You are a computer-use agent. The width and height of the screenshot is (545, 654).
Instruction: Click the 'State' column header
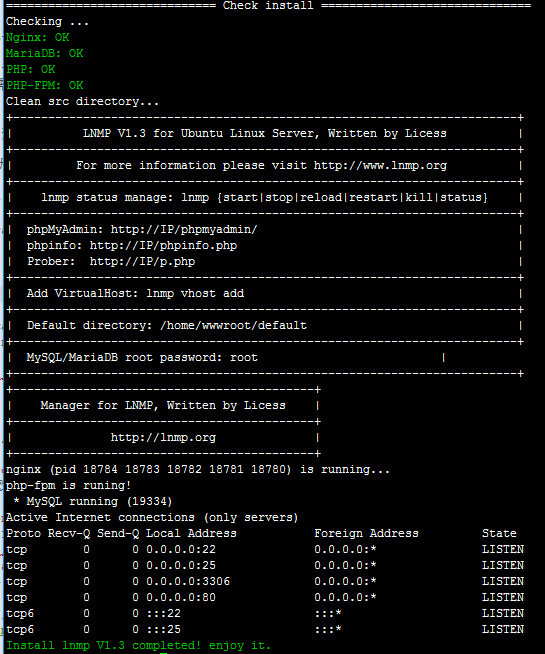point(499,533)
